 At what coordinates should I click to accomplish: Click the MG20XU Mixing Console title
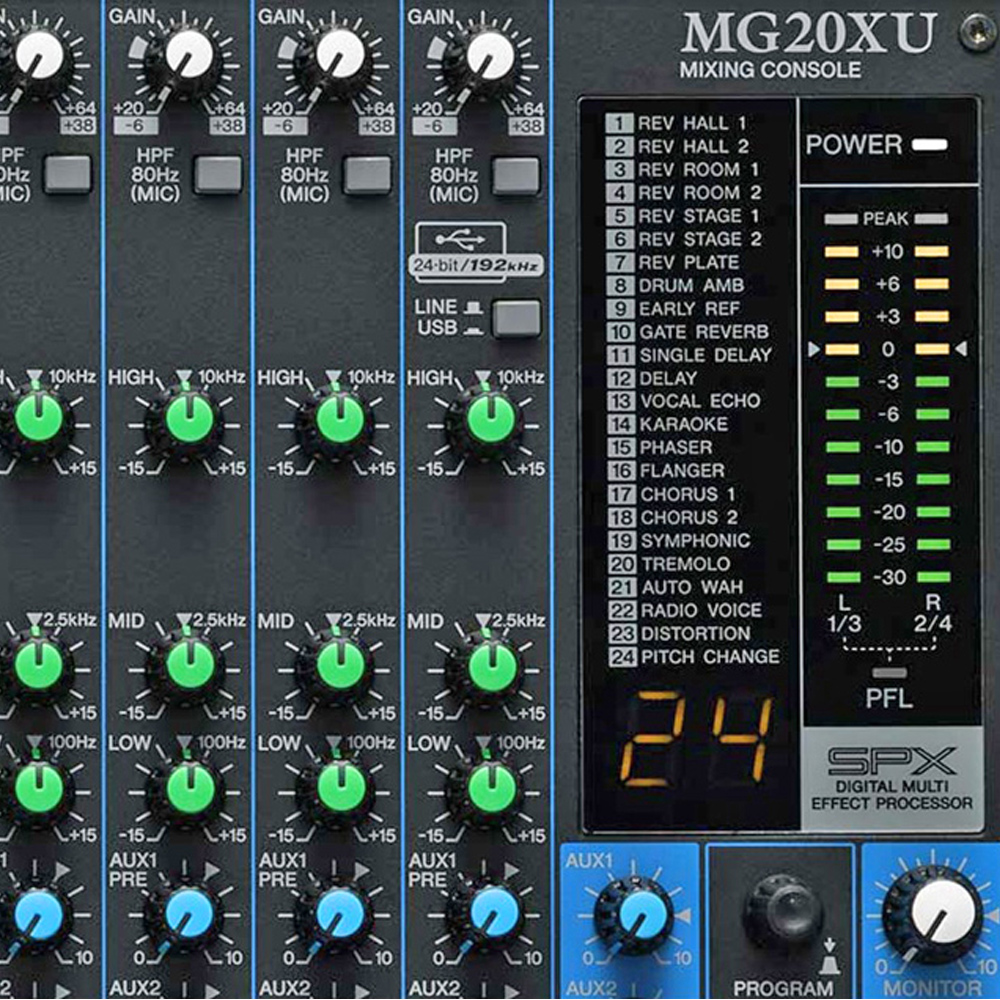tap(808, 45)
